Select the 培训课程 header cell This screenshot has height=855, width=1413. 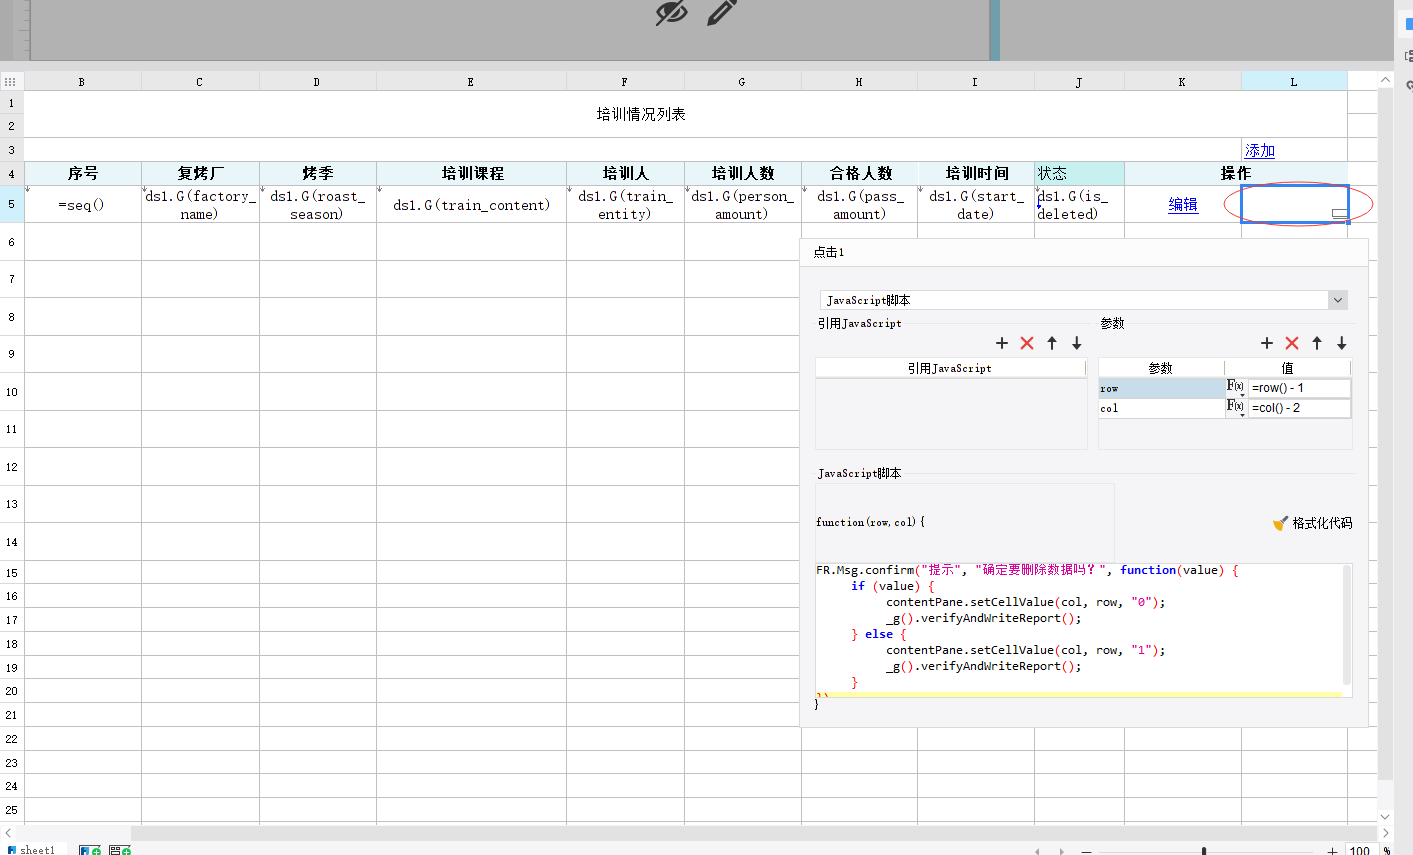[x=472, y=174]
